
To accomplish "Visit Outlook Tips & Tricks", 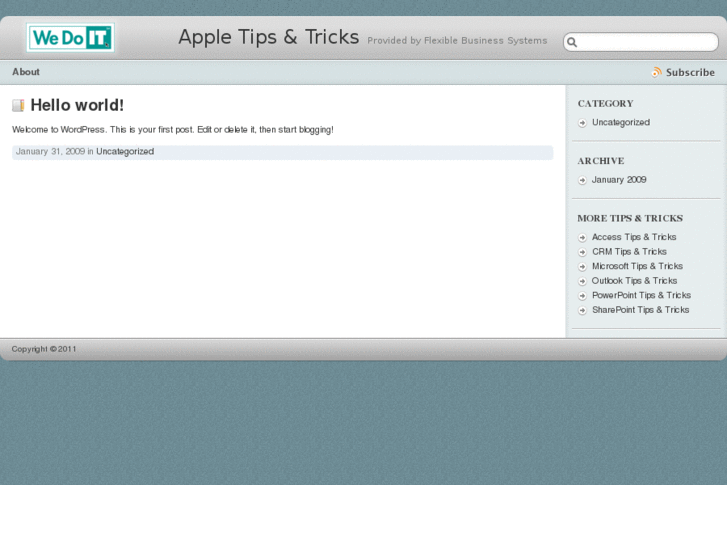I will 634,281.
